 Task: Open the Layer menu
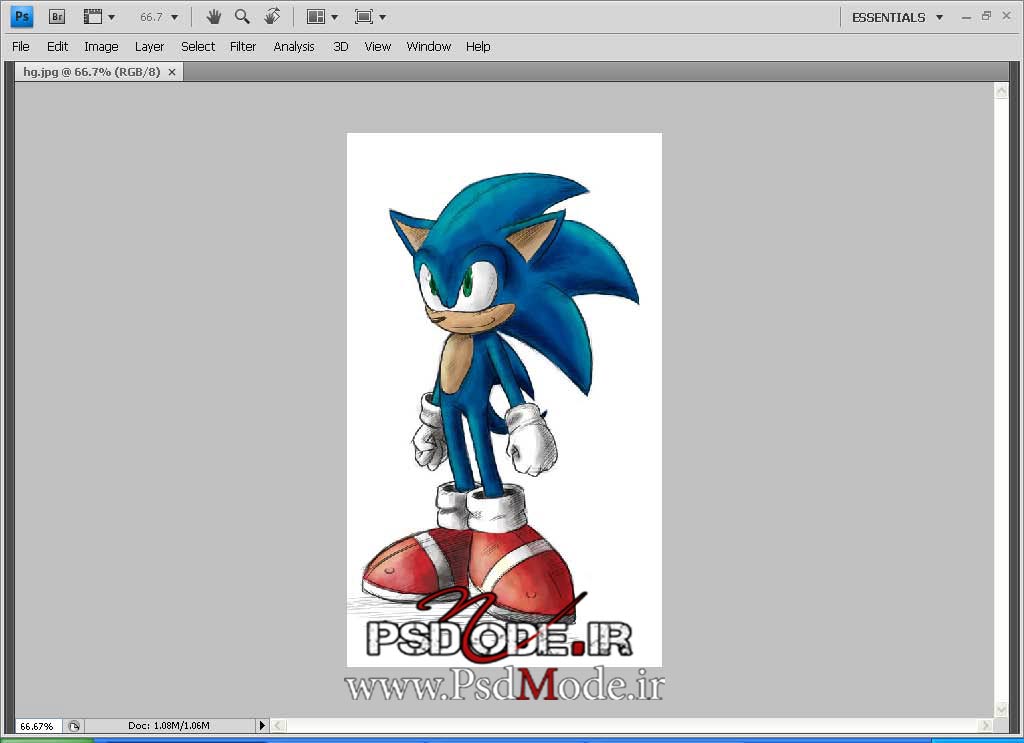(x=150, y=46)
